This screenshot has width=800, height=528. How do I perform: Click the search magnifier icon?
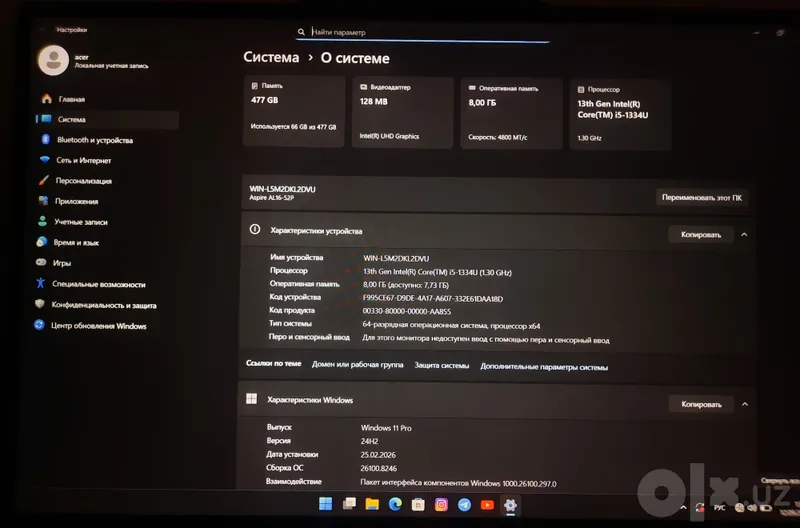[301, 32]
